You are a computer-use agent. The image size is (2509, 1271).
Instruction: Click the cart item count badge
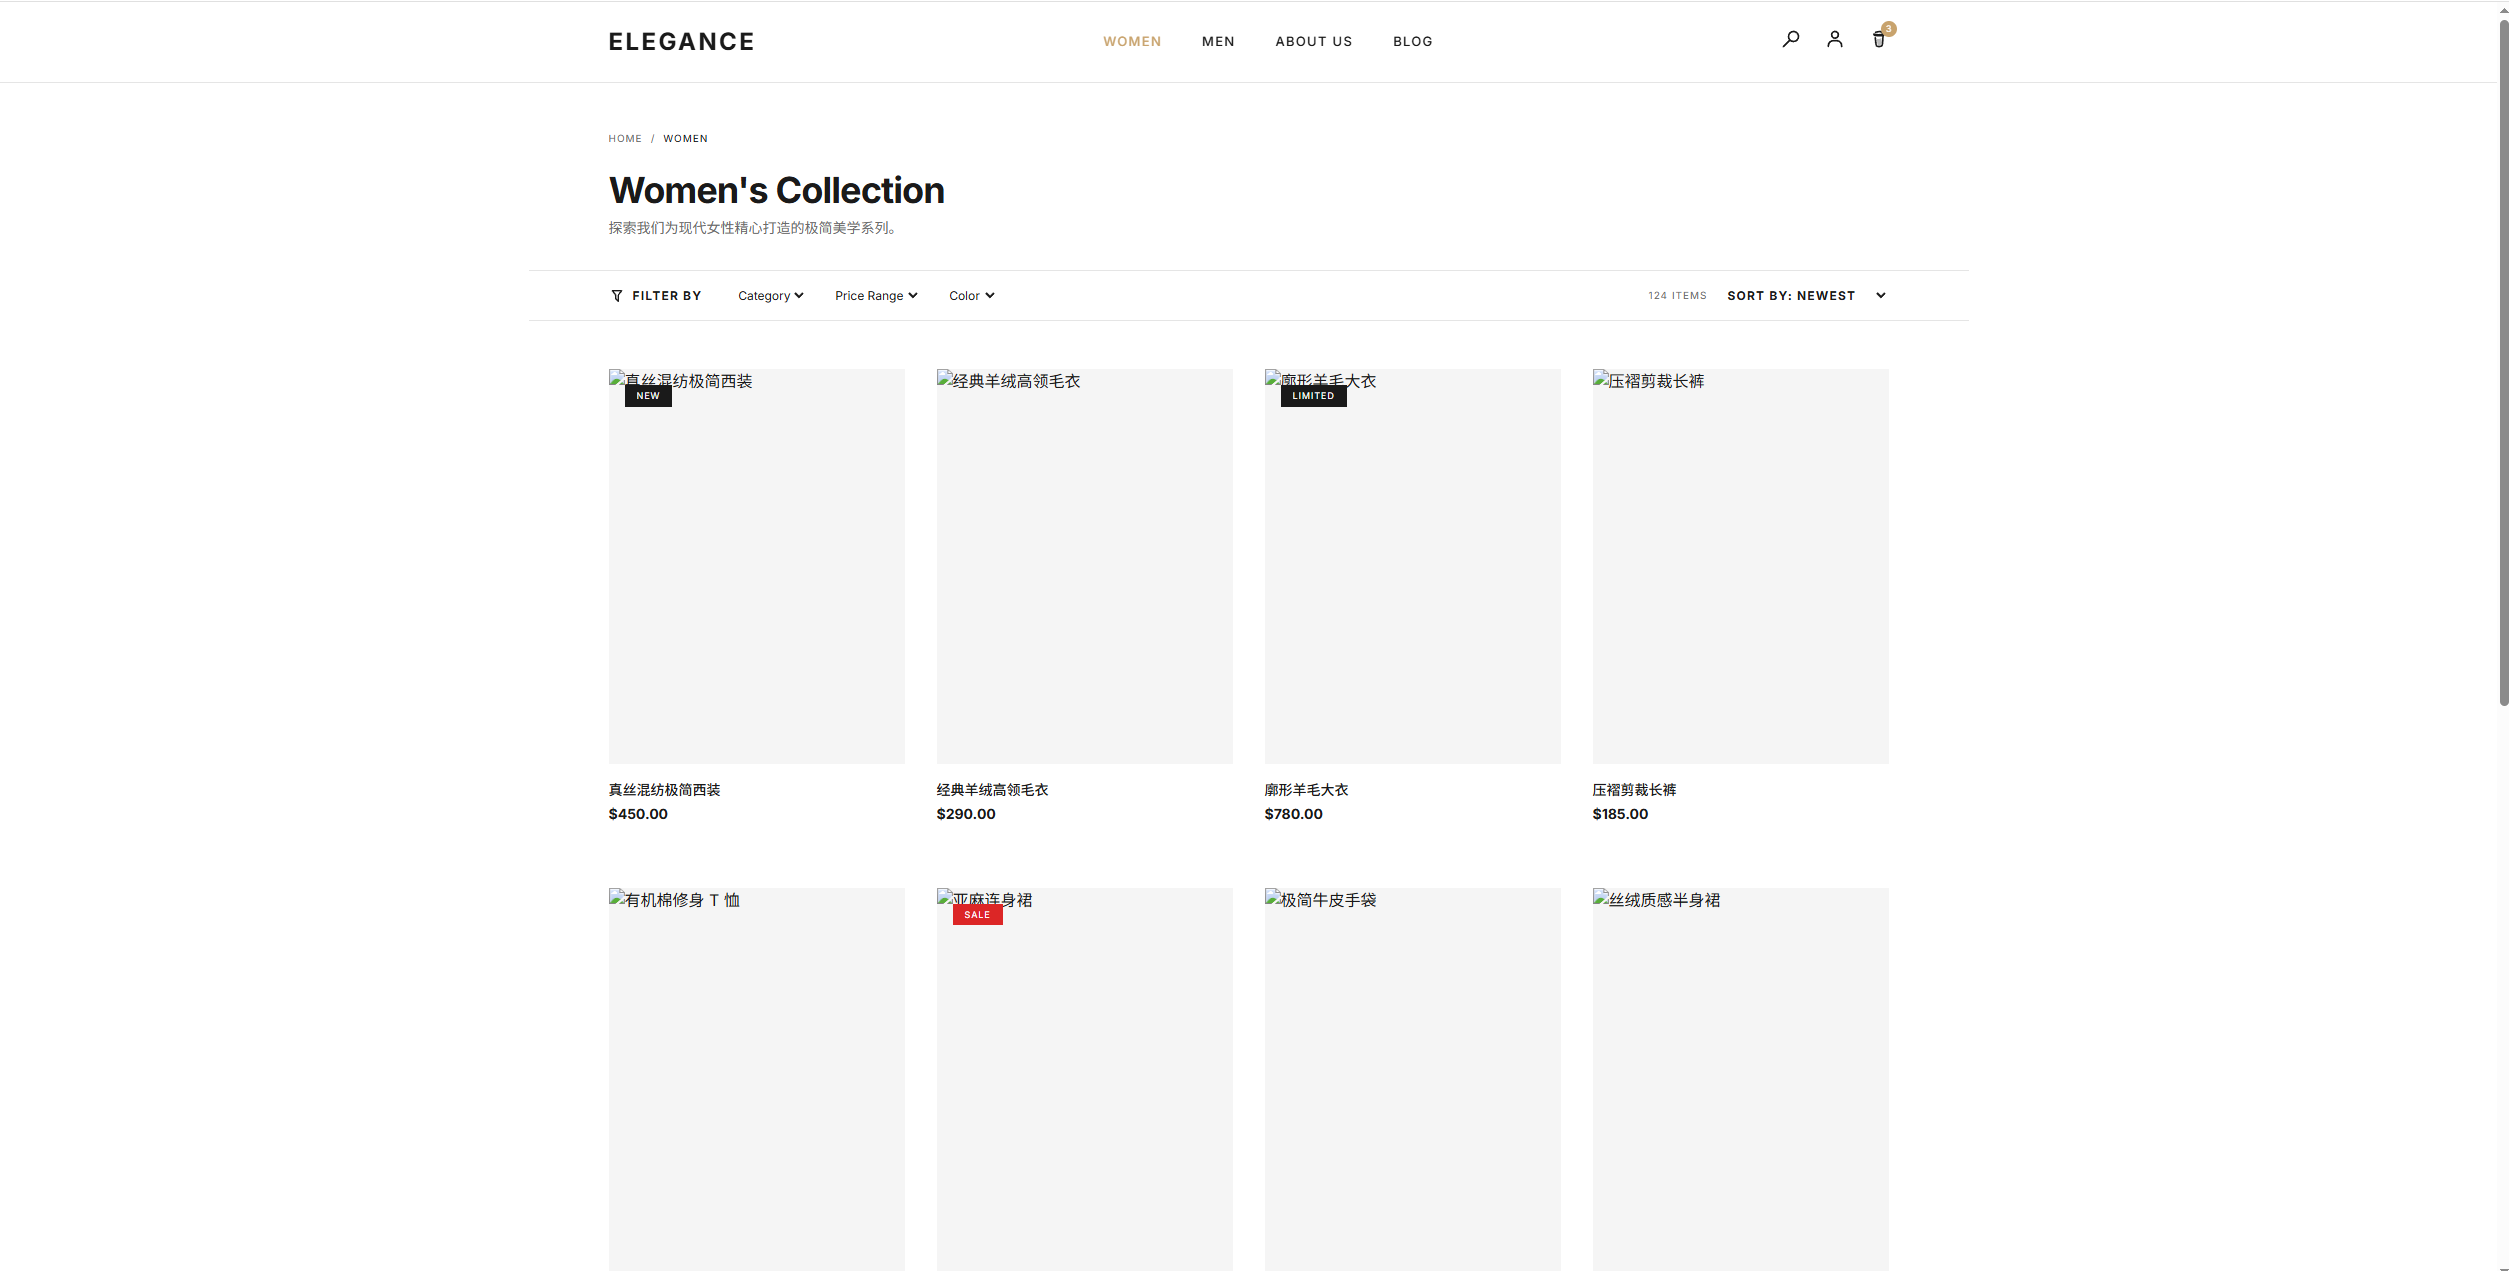click(x=1888, y=29)
